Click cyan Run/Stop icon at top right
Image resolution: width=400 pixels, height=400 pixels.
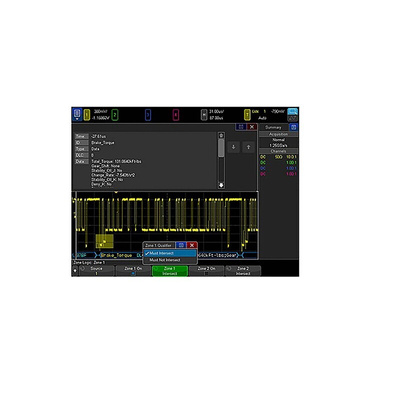[293, 111]
